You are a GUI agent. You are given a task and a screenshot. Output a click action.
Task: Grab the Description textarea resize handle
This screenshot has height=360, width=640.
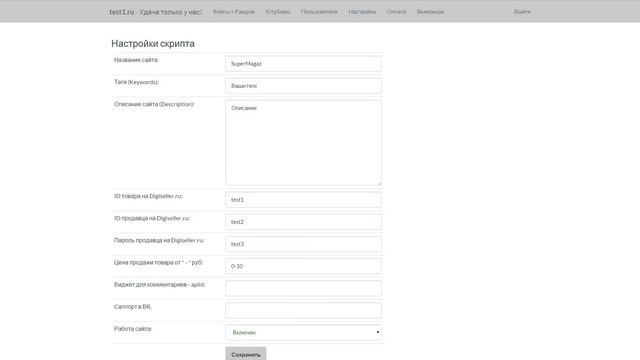point(379,183)
